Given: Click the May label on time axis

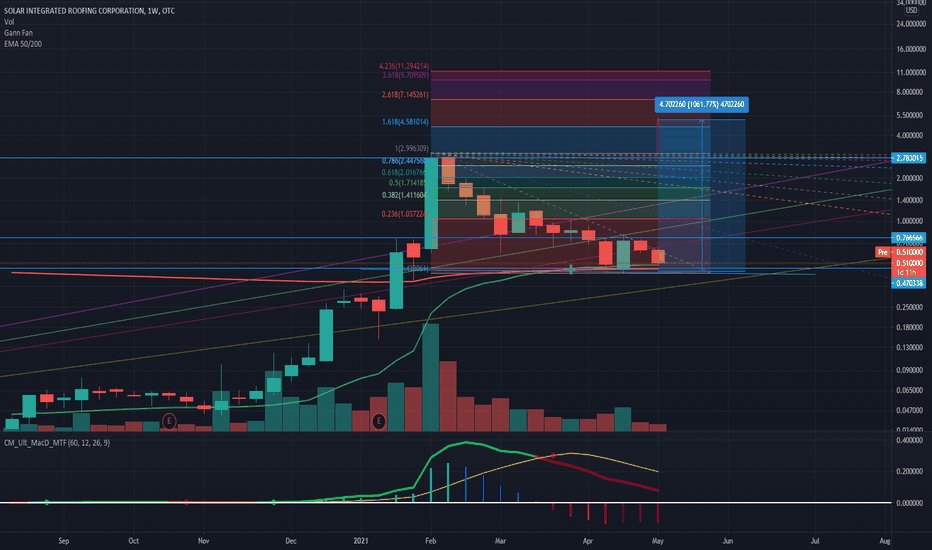Looking at the screenshot, I should 657,541.
